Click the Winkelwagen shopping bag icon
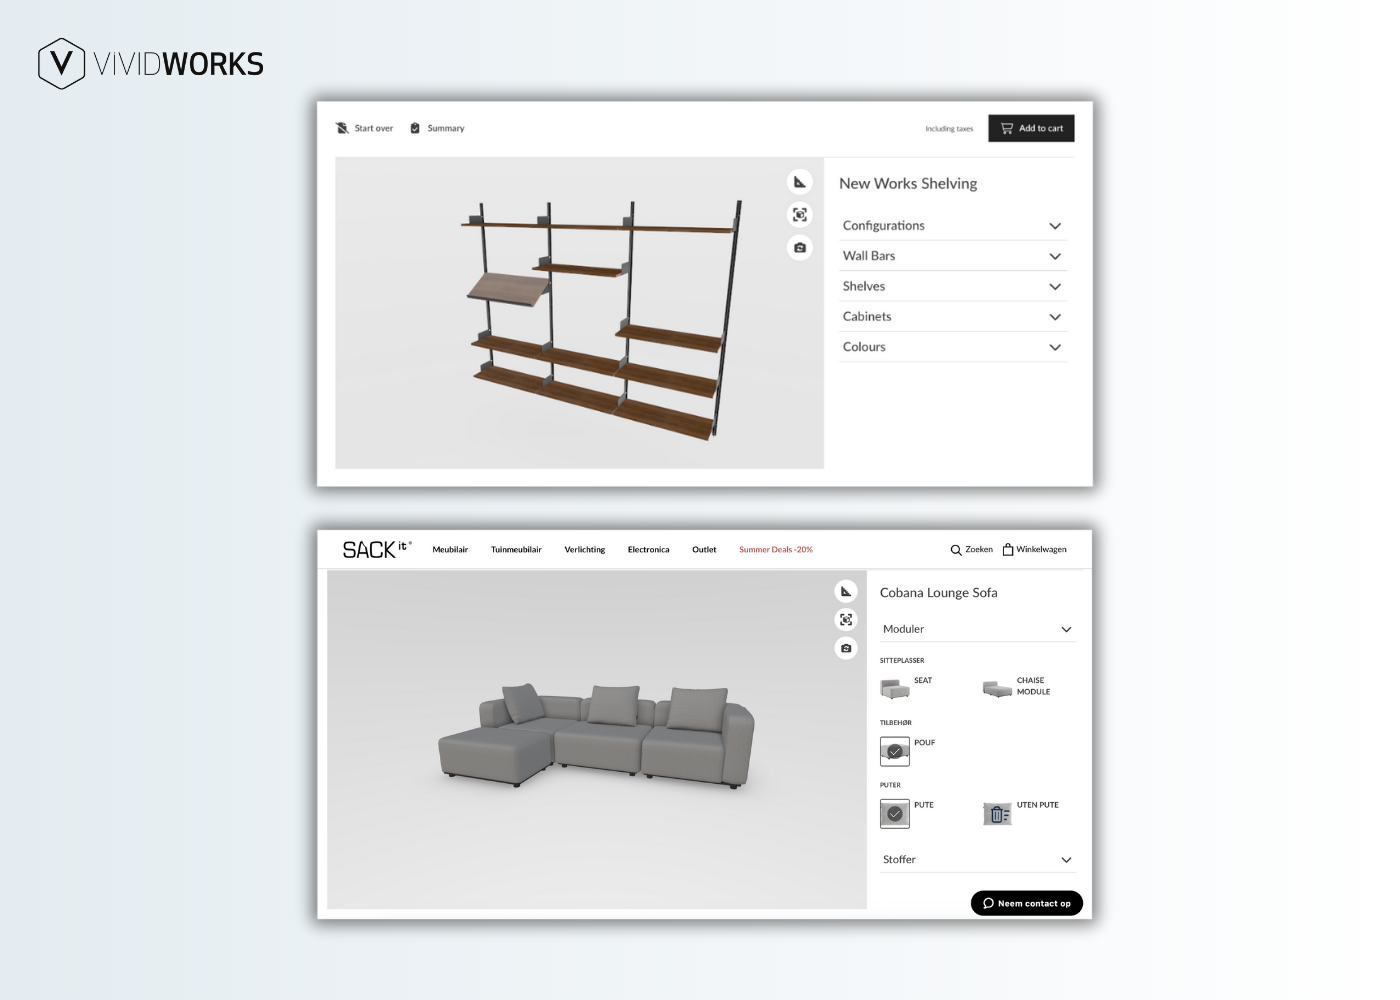Screen dimensions: 1400x1000 (1008, 549)
